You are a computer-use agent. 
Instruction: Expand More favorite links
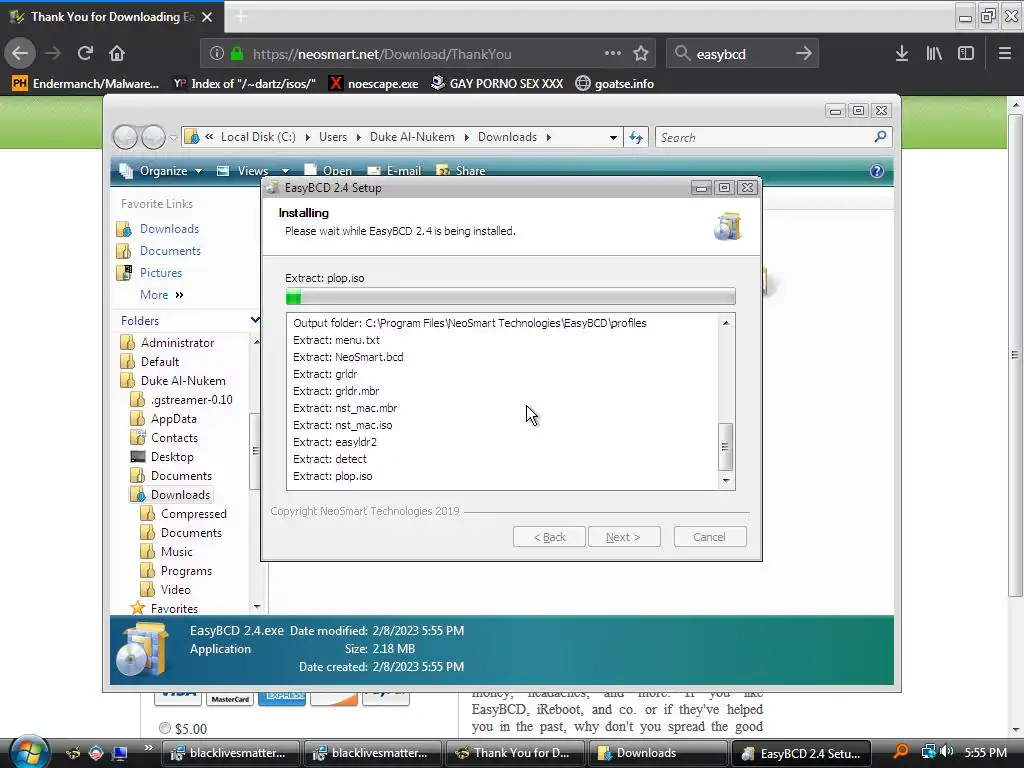point(161,295)
